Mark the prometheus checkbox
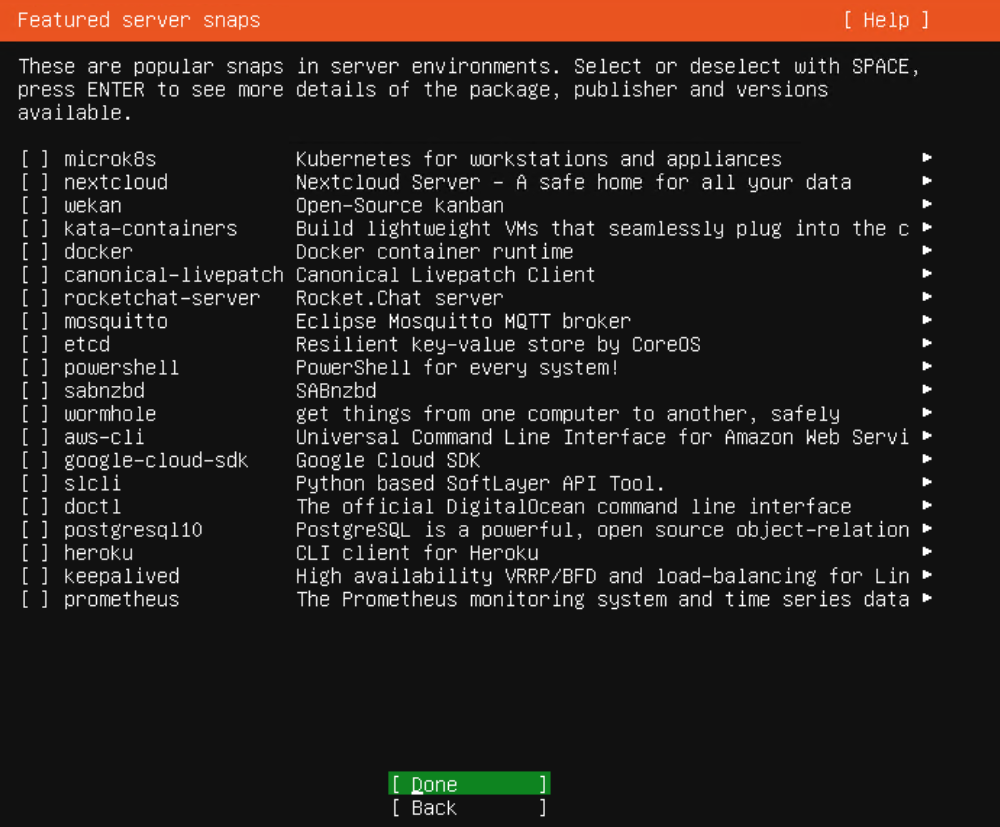Viewport: 1000px width, 827px height. coord(35,599)
